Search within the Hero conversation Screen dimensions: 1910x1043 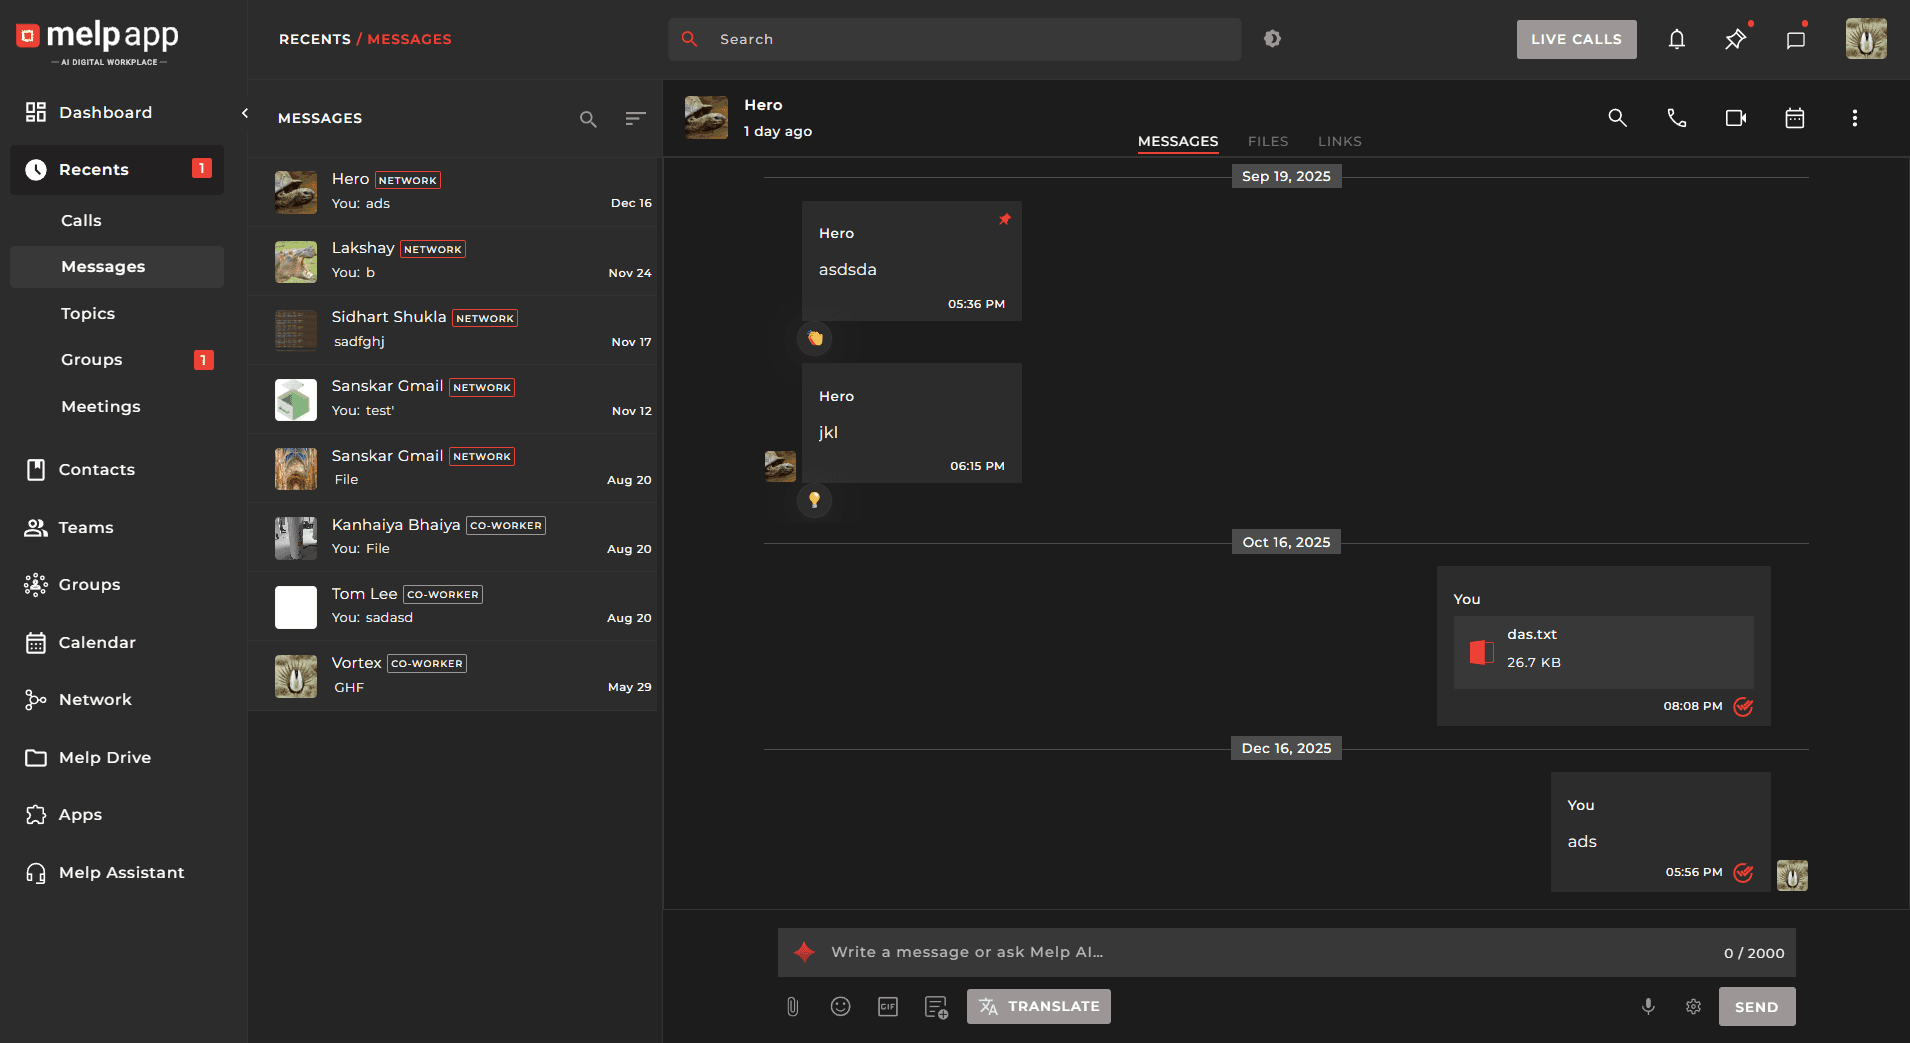(x=1617, y=118)
